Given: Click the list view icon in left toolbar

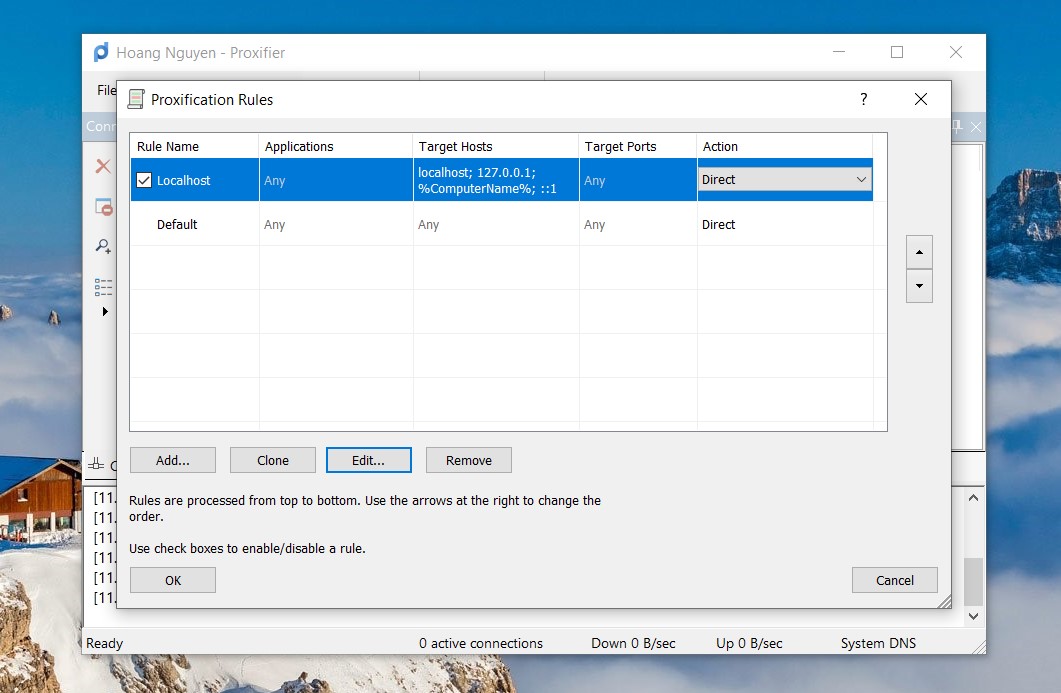Looking at the screenshot, I should (x=103, y=286).
